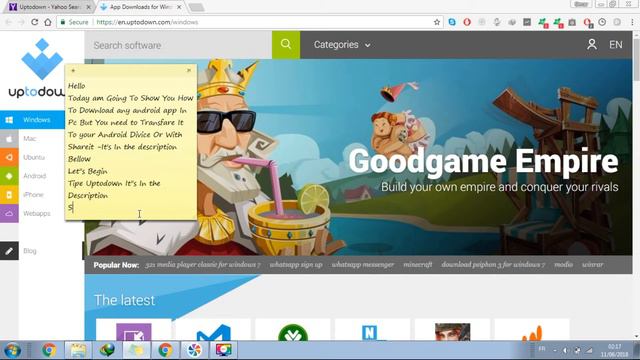
Task: Go to browser home page
Action: coord(48,22)
